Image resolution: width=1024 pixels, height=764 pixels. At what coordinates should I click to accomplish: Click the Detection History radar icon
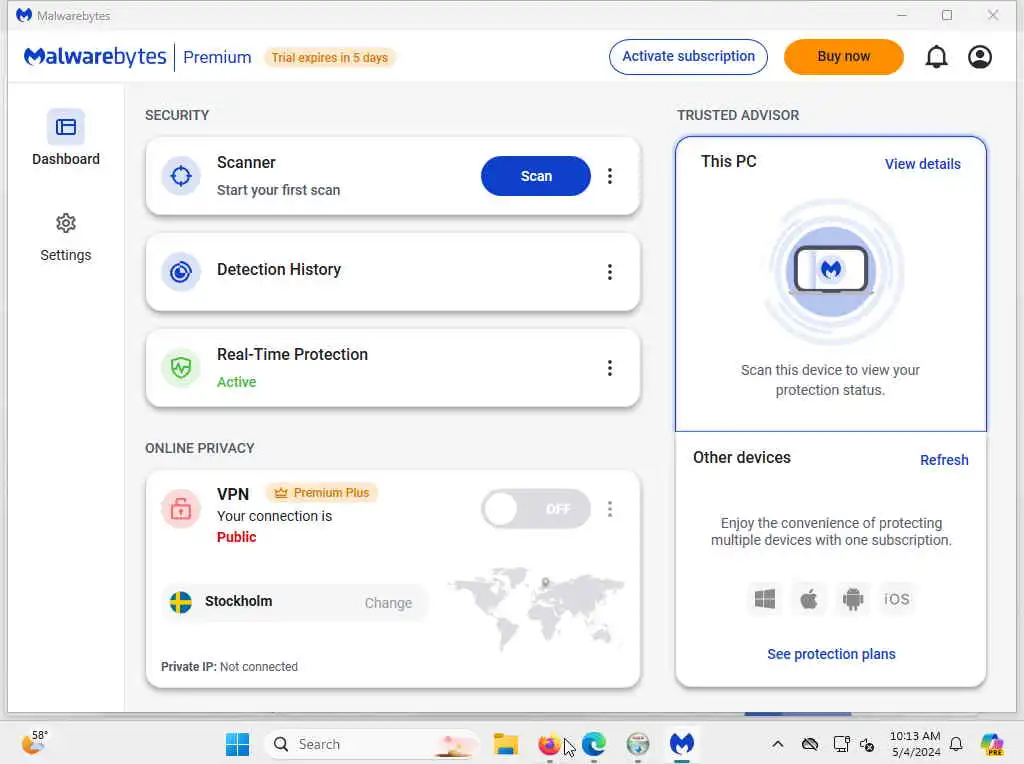[x=181, y=272]
